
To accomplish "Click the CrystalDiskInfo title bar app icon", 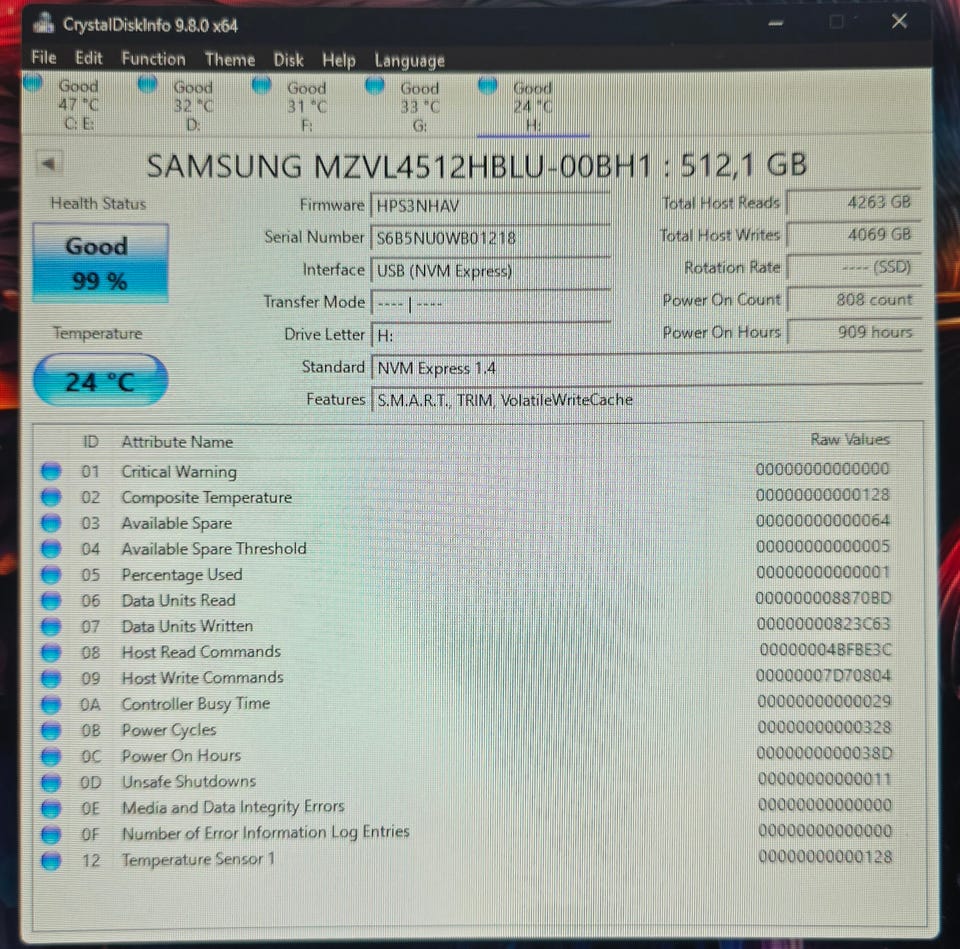I will pos(43,24).
